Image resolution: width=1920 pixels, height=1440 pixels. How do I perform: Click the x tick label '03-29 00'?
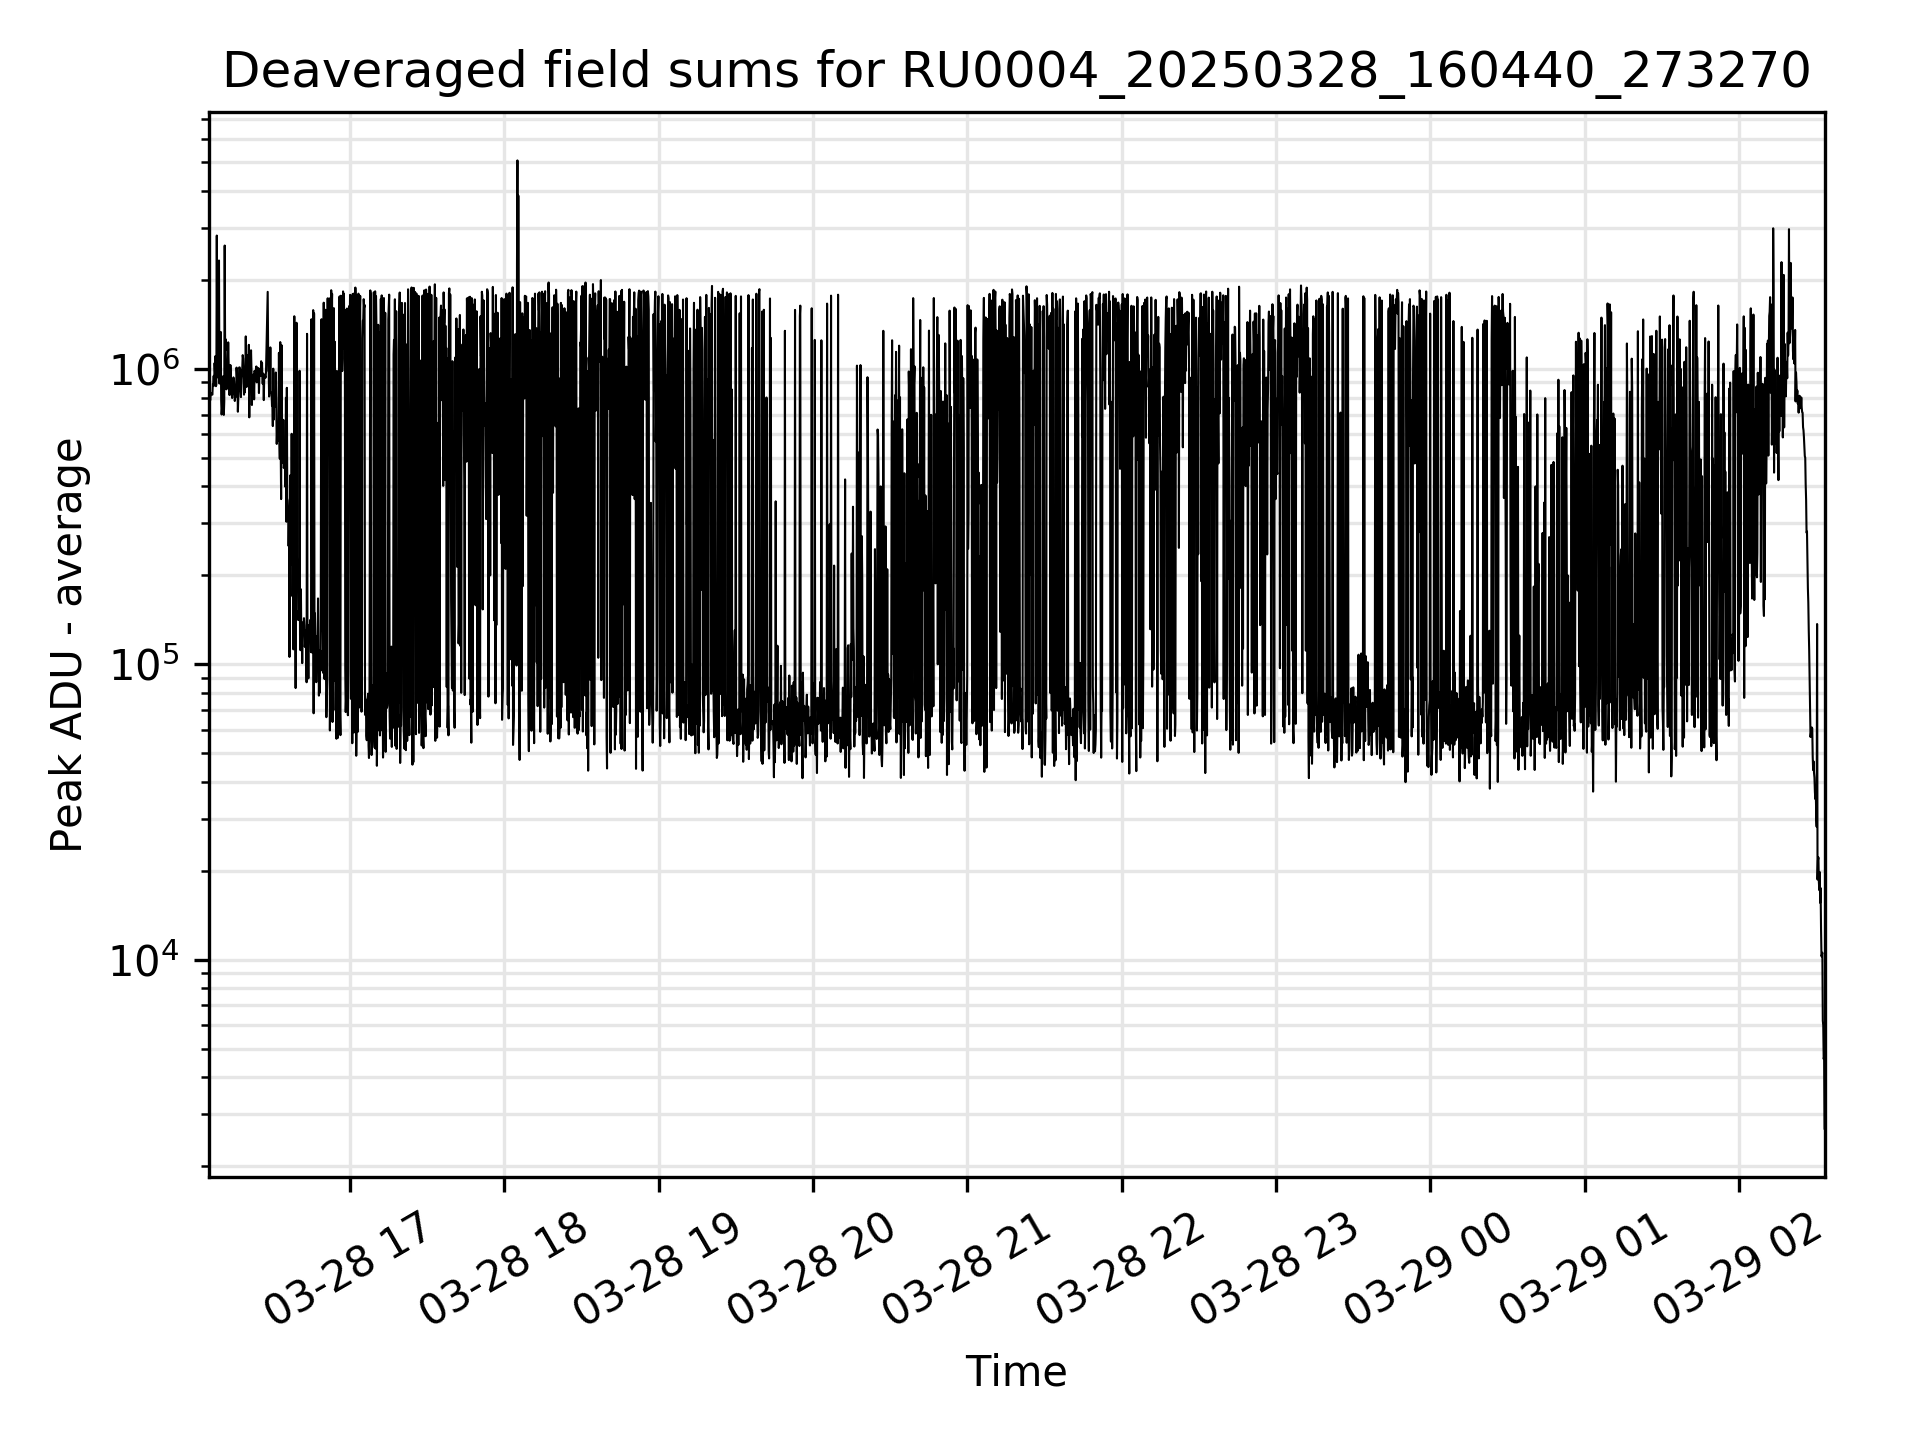point(1427,1269)
